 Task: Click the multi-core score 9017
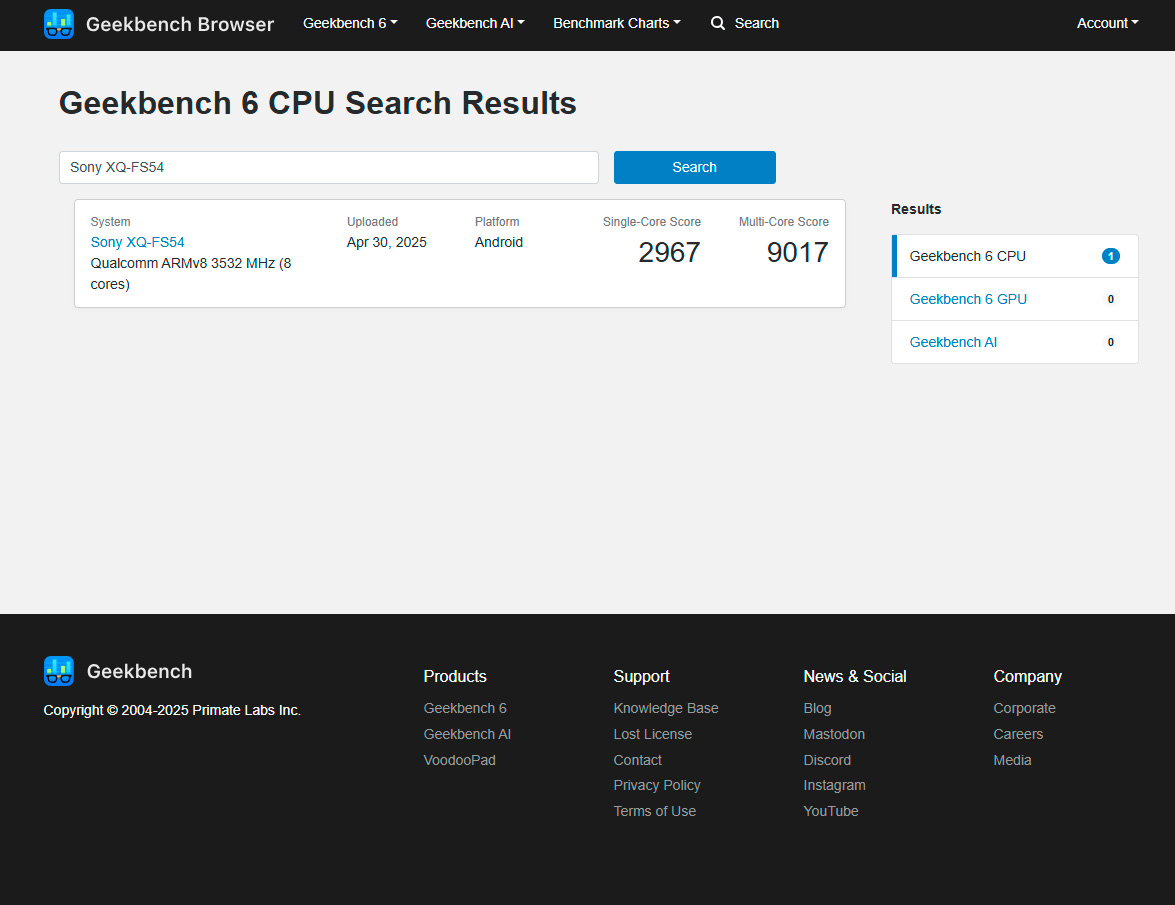pyautogui.click(x=797, y=252)
